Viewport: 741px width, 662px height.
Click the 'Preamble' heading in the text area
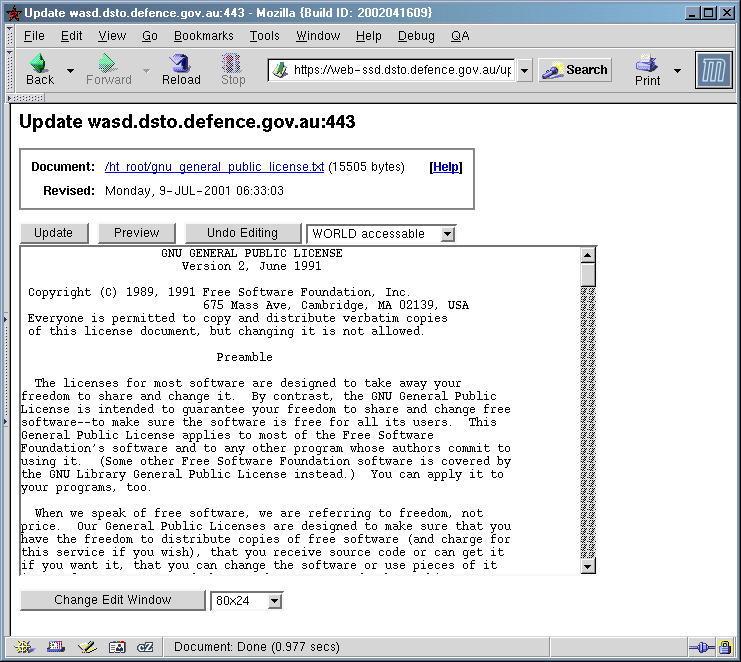click(244, 357)
